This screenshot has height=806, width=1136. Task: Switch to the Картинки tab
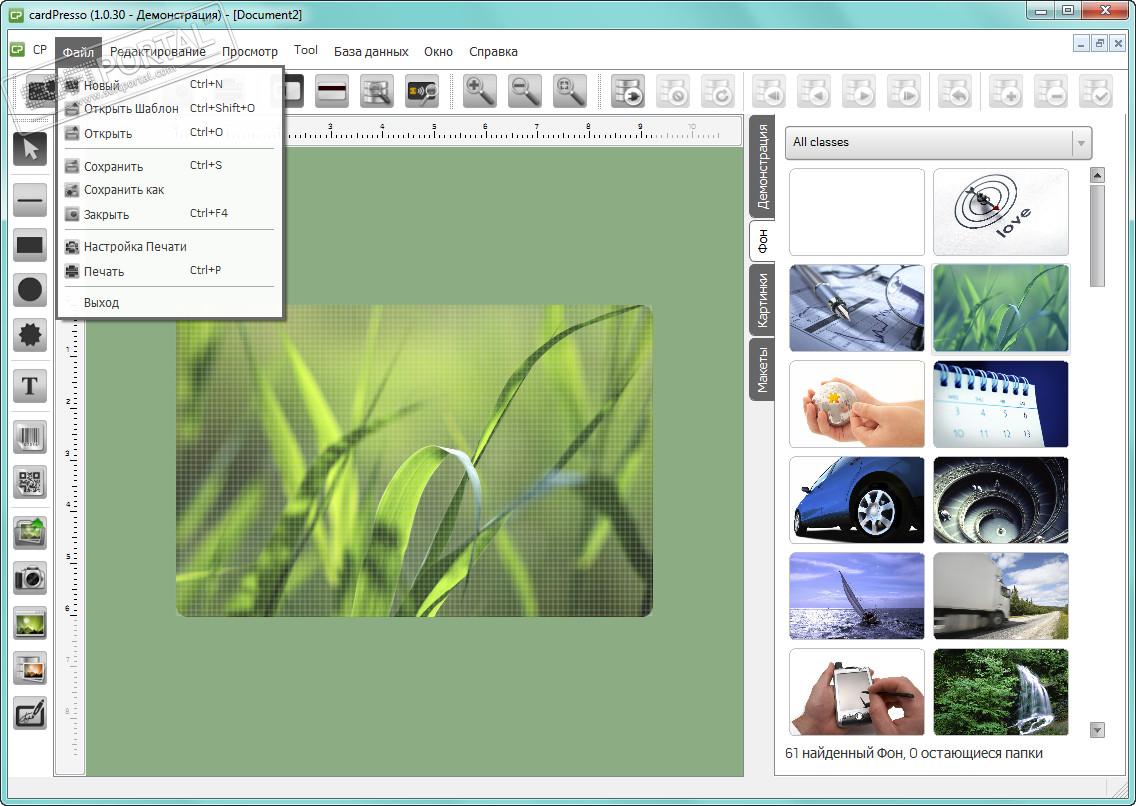click(x=762, y=301)
